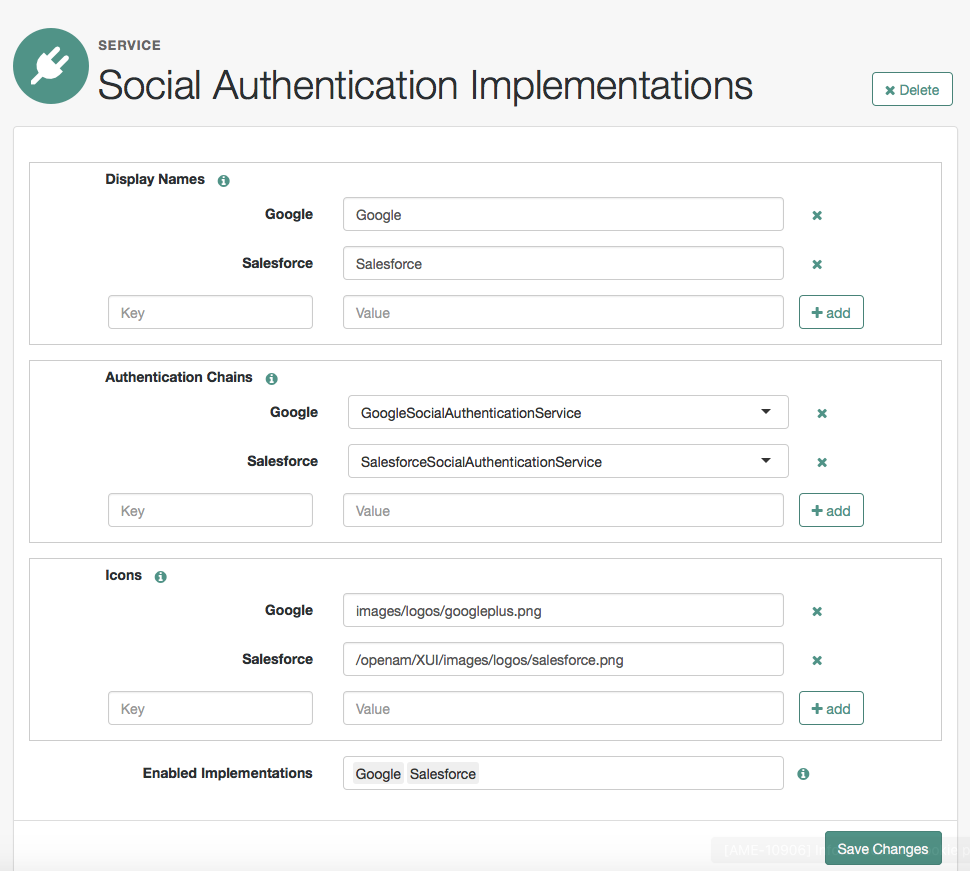Click the Google label in Display Names

click(x=289, y=214)
